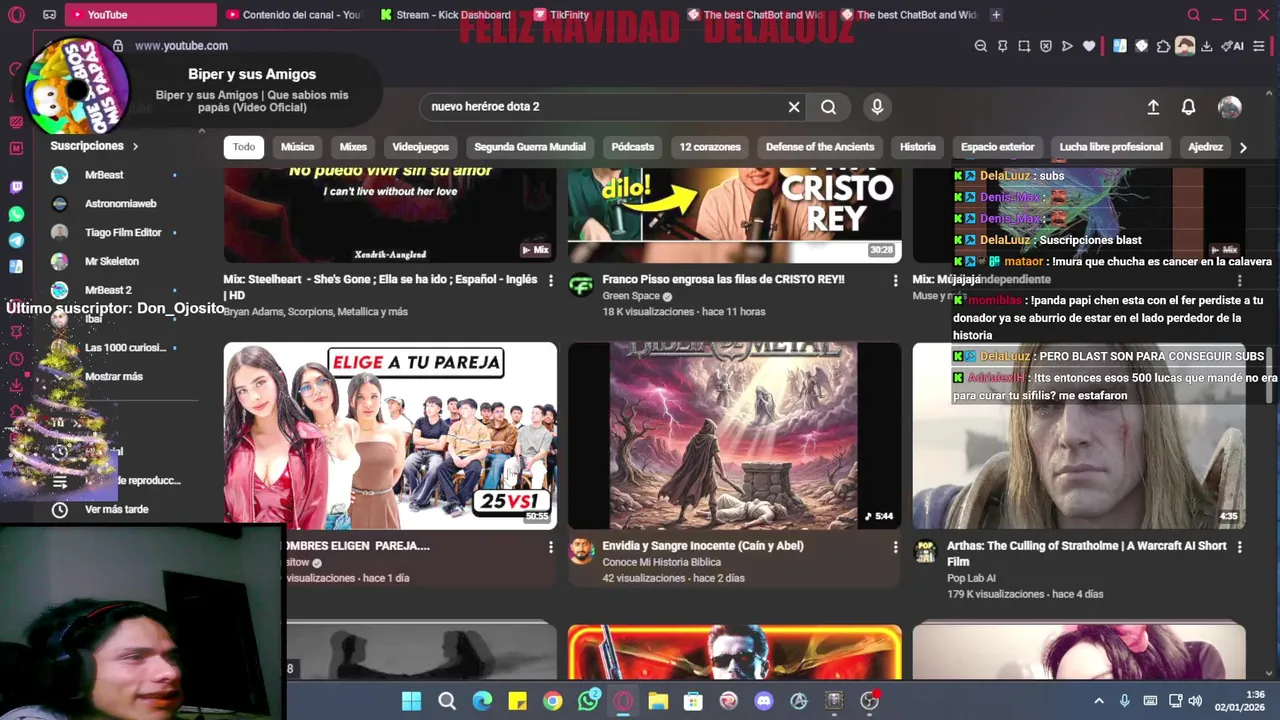Open options for Franco Pisso video

click(895, 281)
